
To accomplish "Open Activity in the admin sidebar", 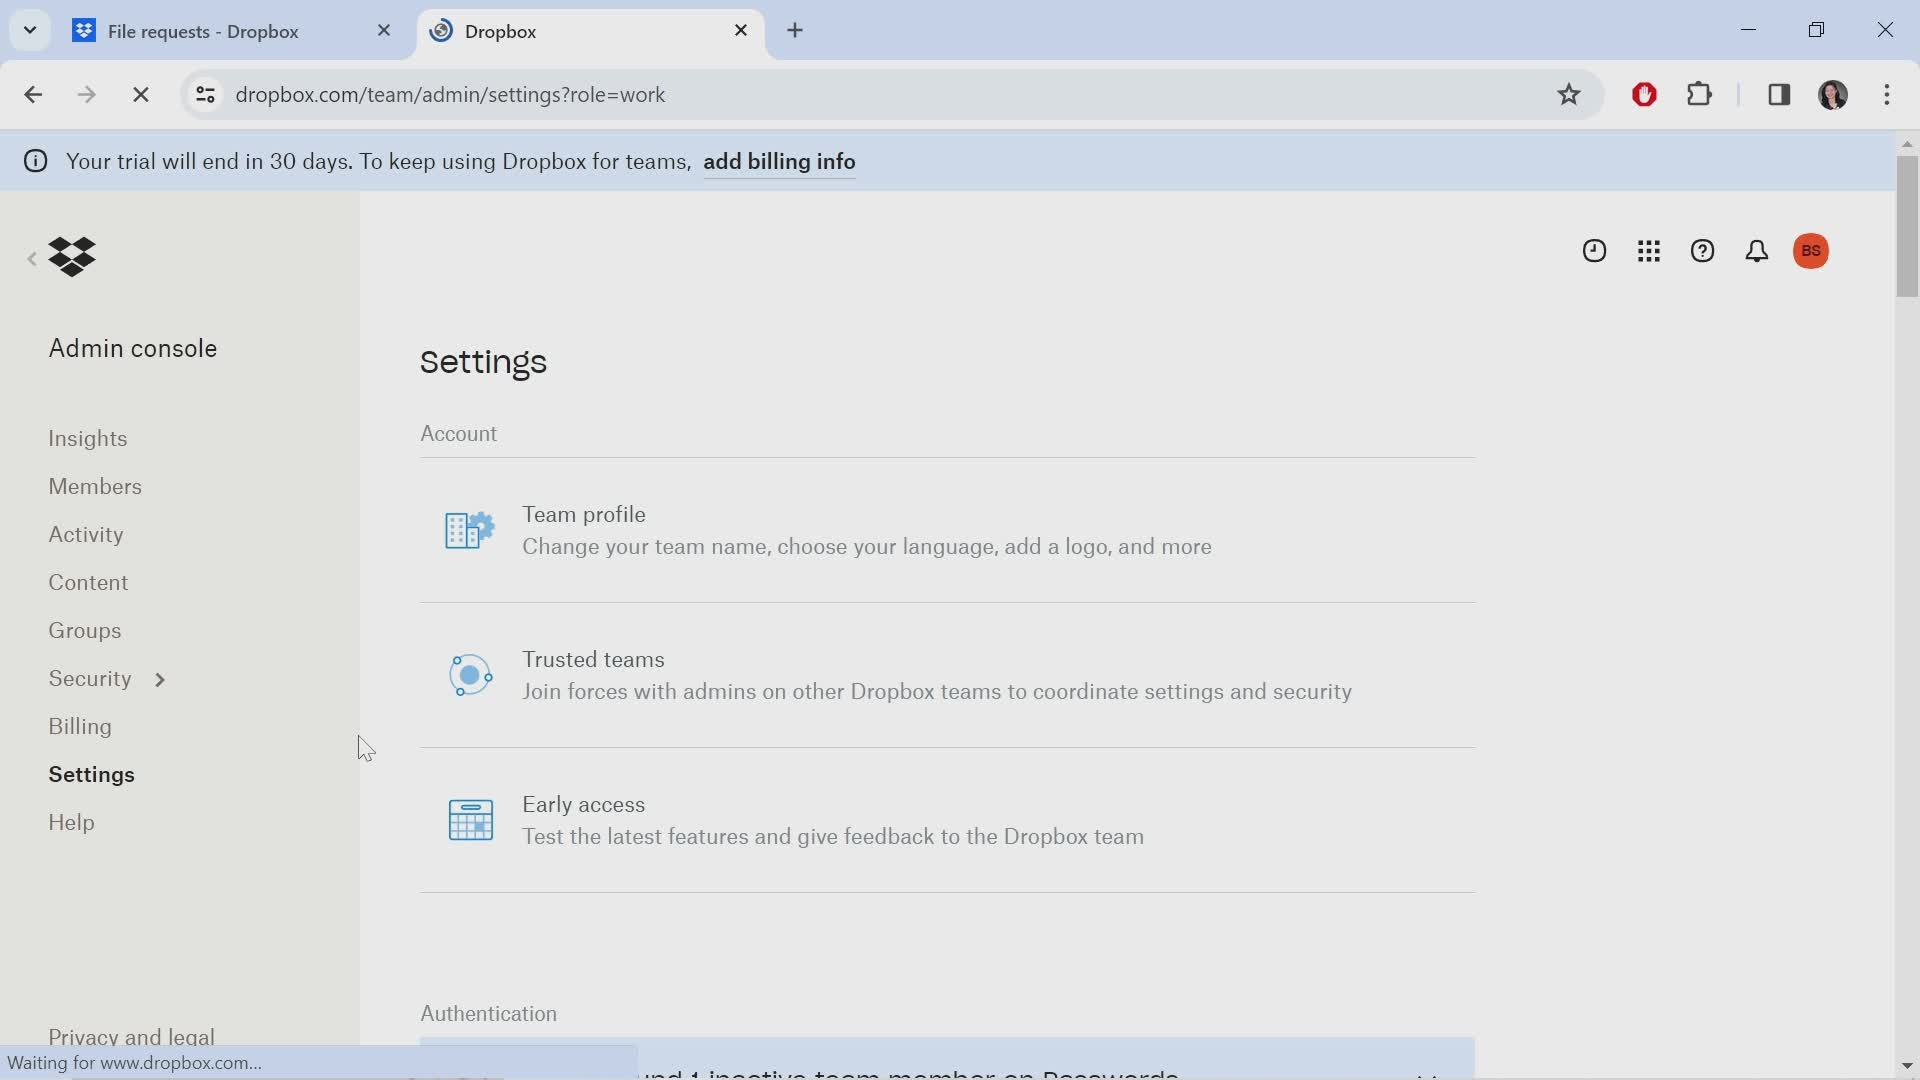I will coord(86,535).
